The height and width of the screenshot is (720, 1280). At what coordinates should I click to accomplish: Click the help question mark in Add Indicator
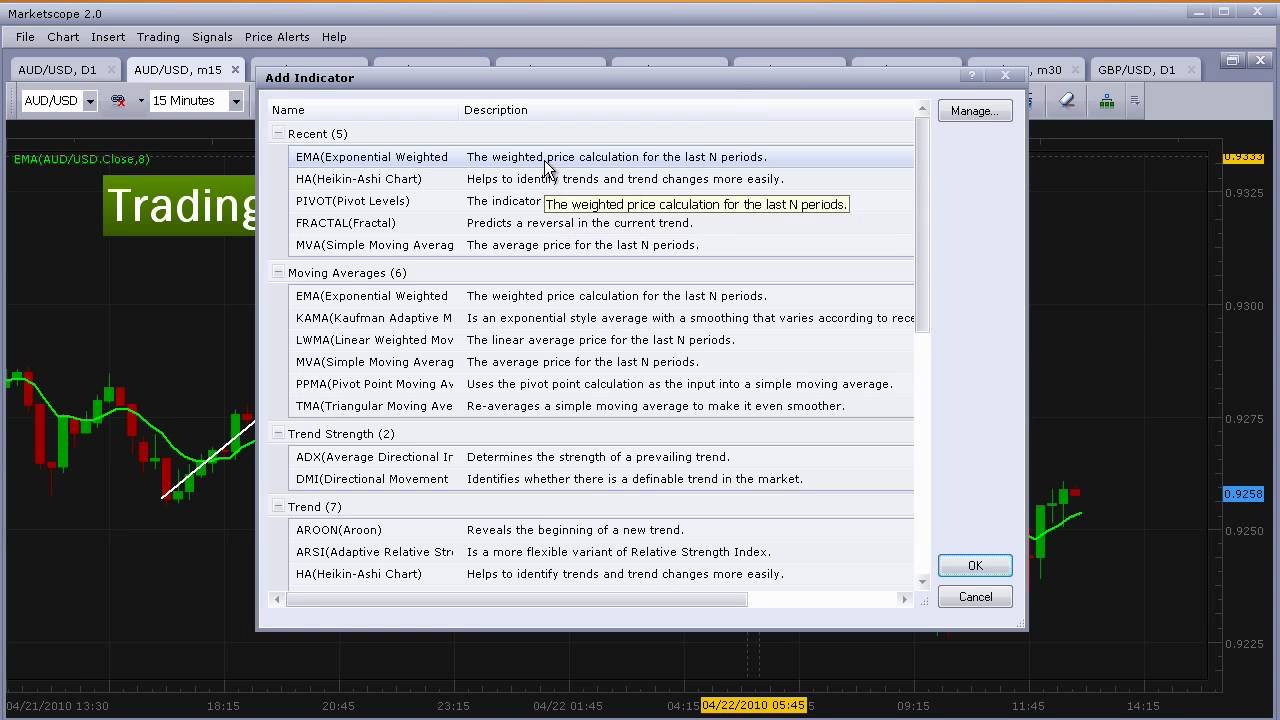click(x=972, y=76)
